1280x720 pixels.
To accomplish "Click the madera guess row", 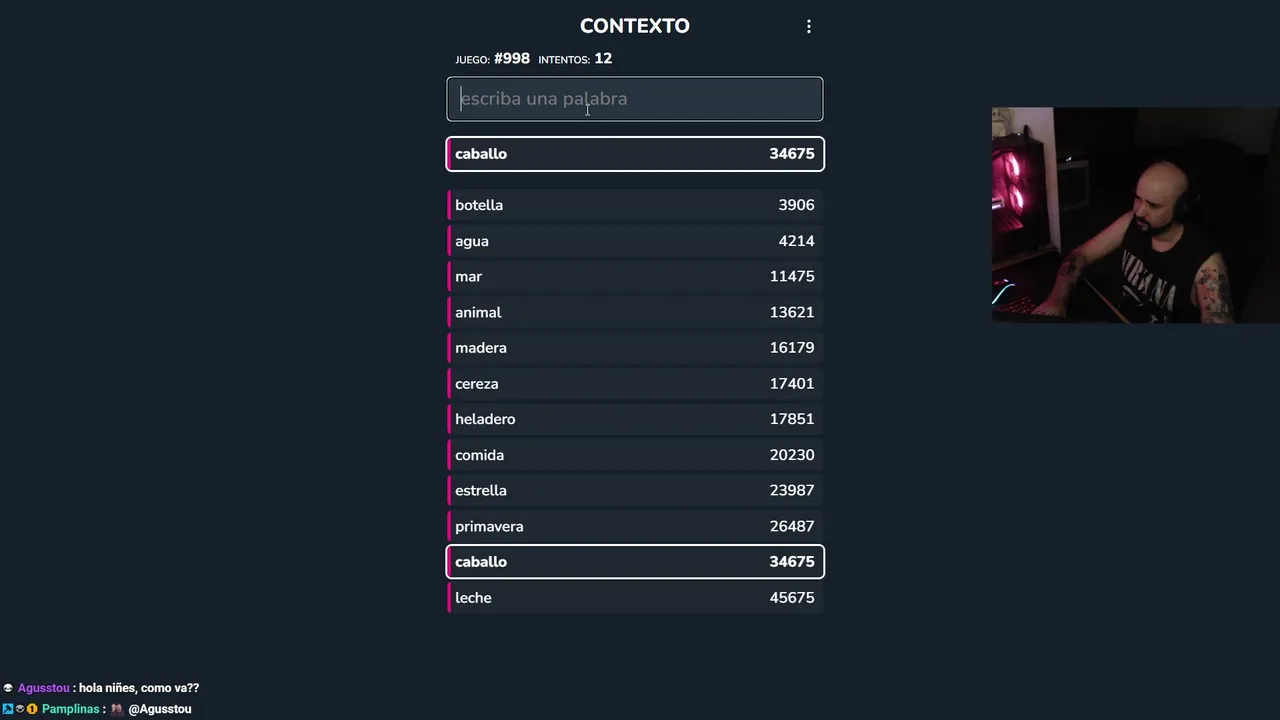I will pyautogui.click(x=635, y=348).
